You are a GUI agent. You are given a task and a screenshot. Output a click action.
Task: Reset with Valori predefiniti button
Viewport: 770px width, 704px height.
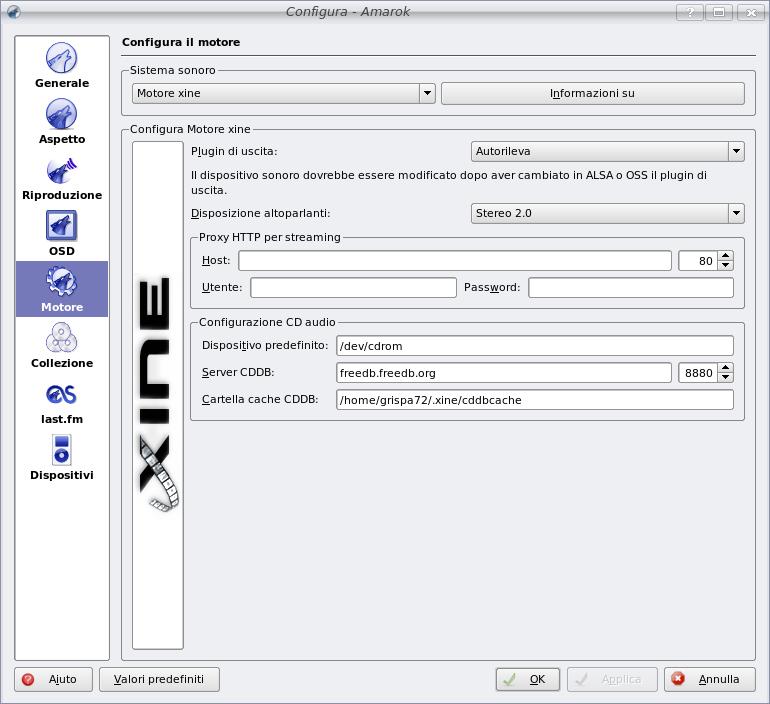(x=159, y=679)
